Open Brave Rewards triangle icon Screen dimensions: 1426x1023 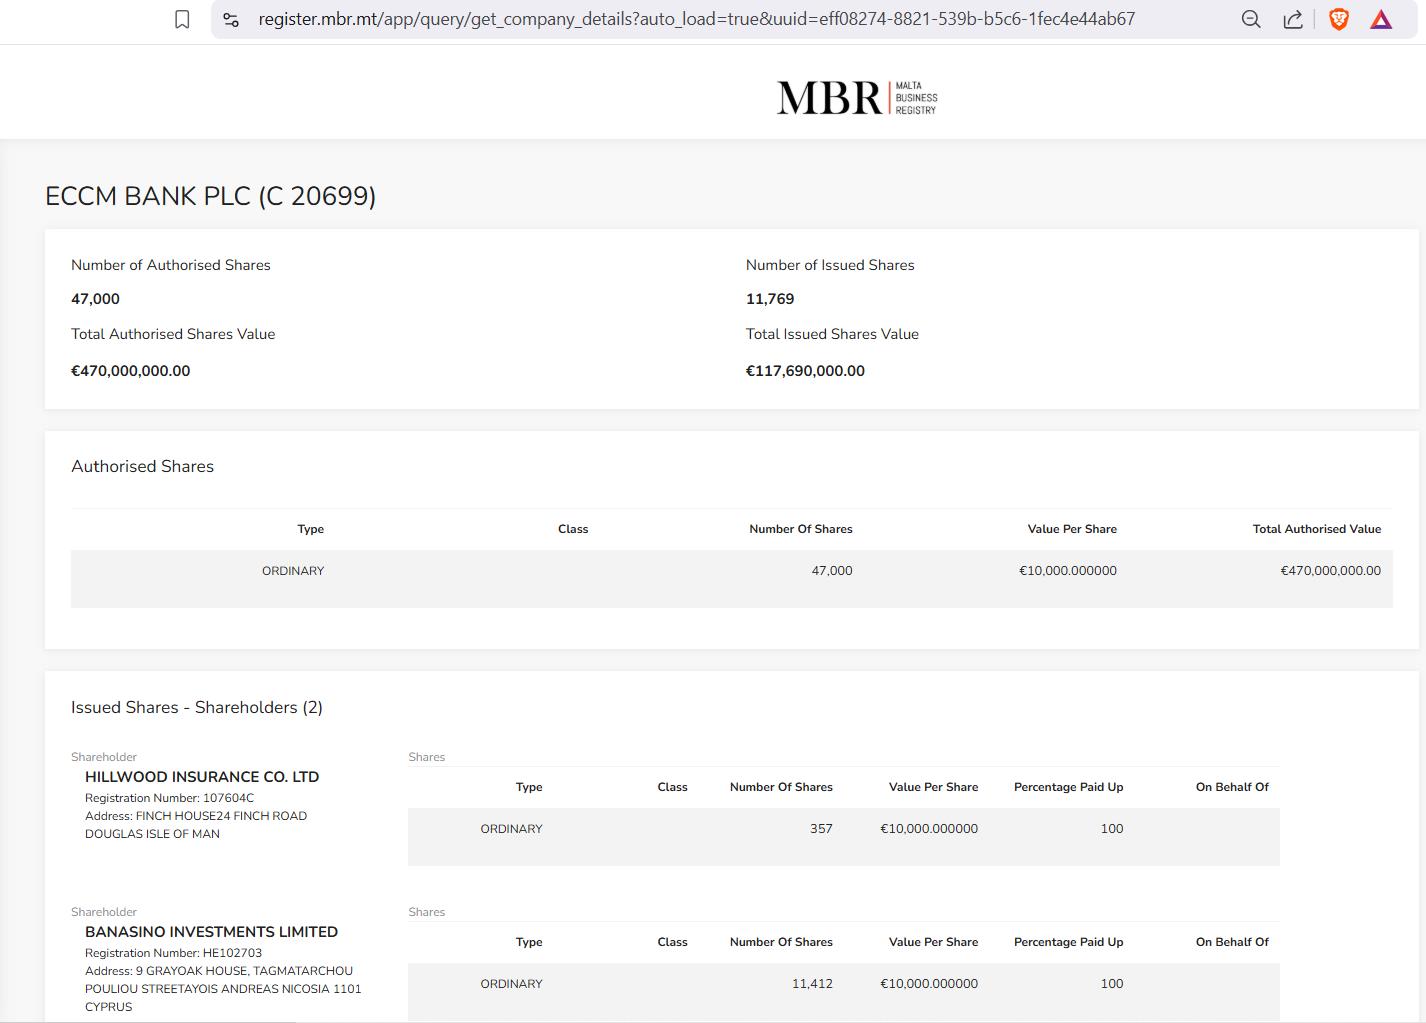click(1381, 19)
